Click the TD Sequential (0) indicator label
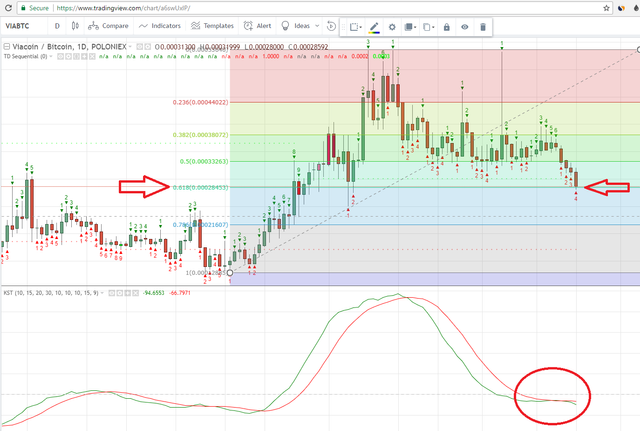 point(25,56)
